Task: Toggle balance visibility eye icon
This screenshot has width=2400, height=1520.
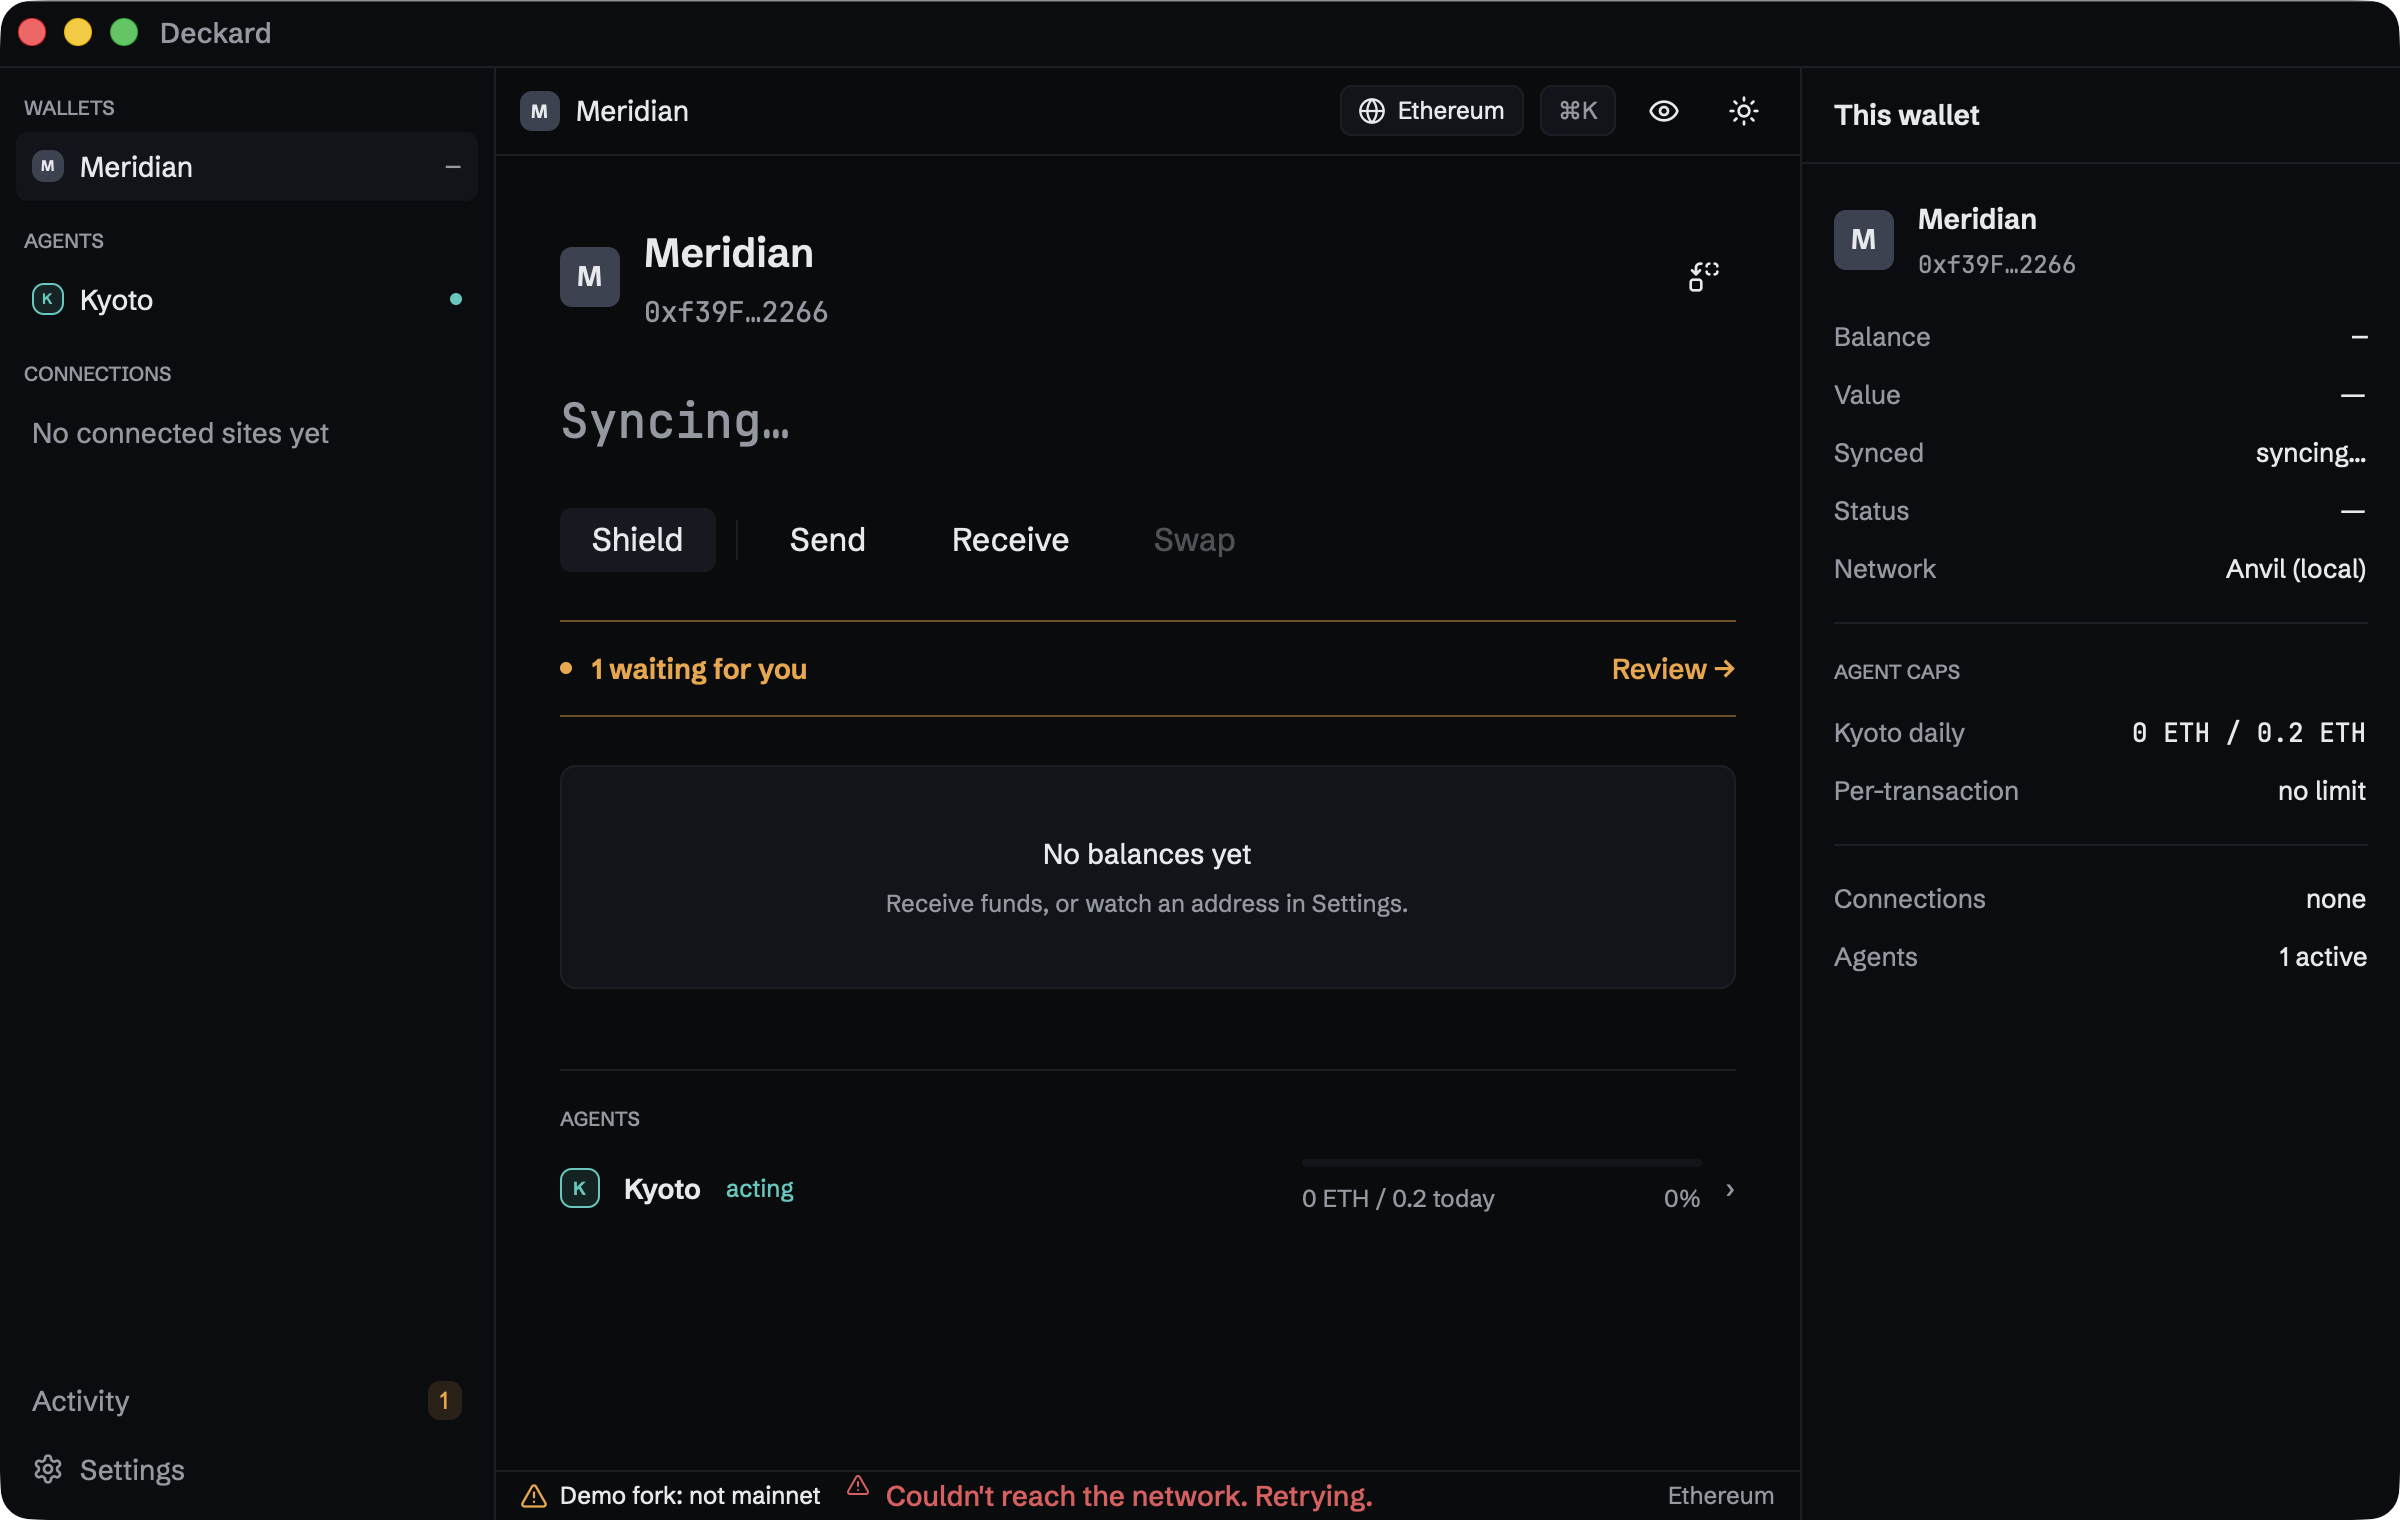Action: pos(1663,111)
